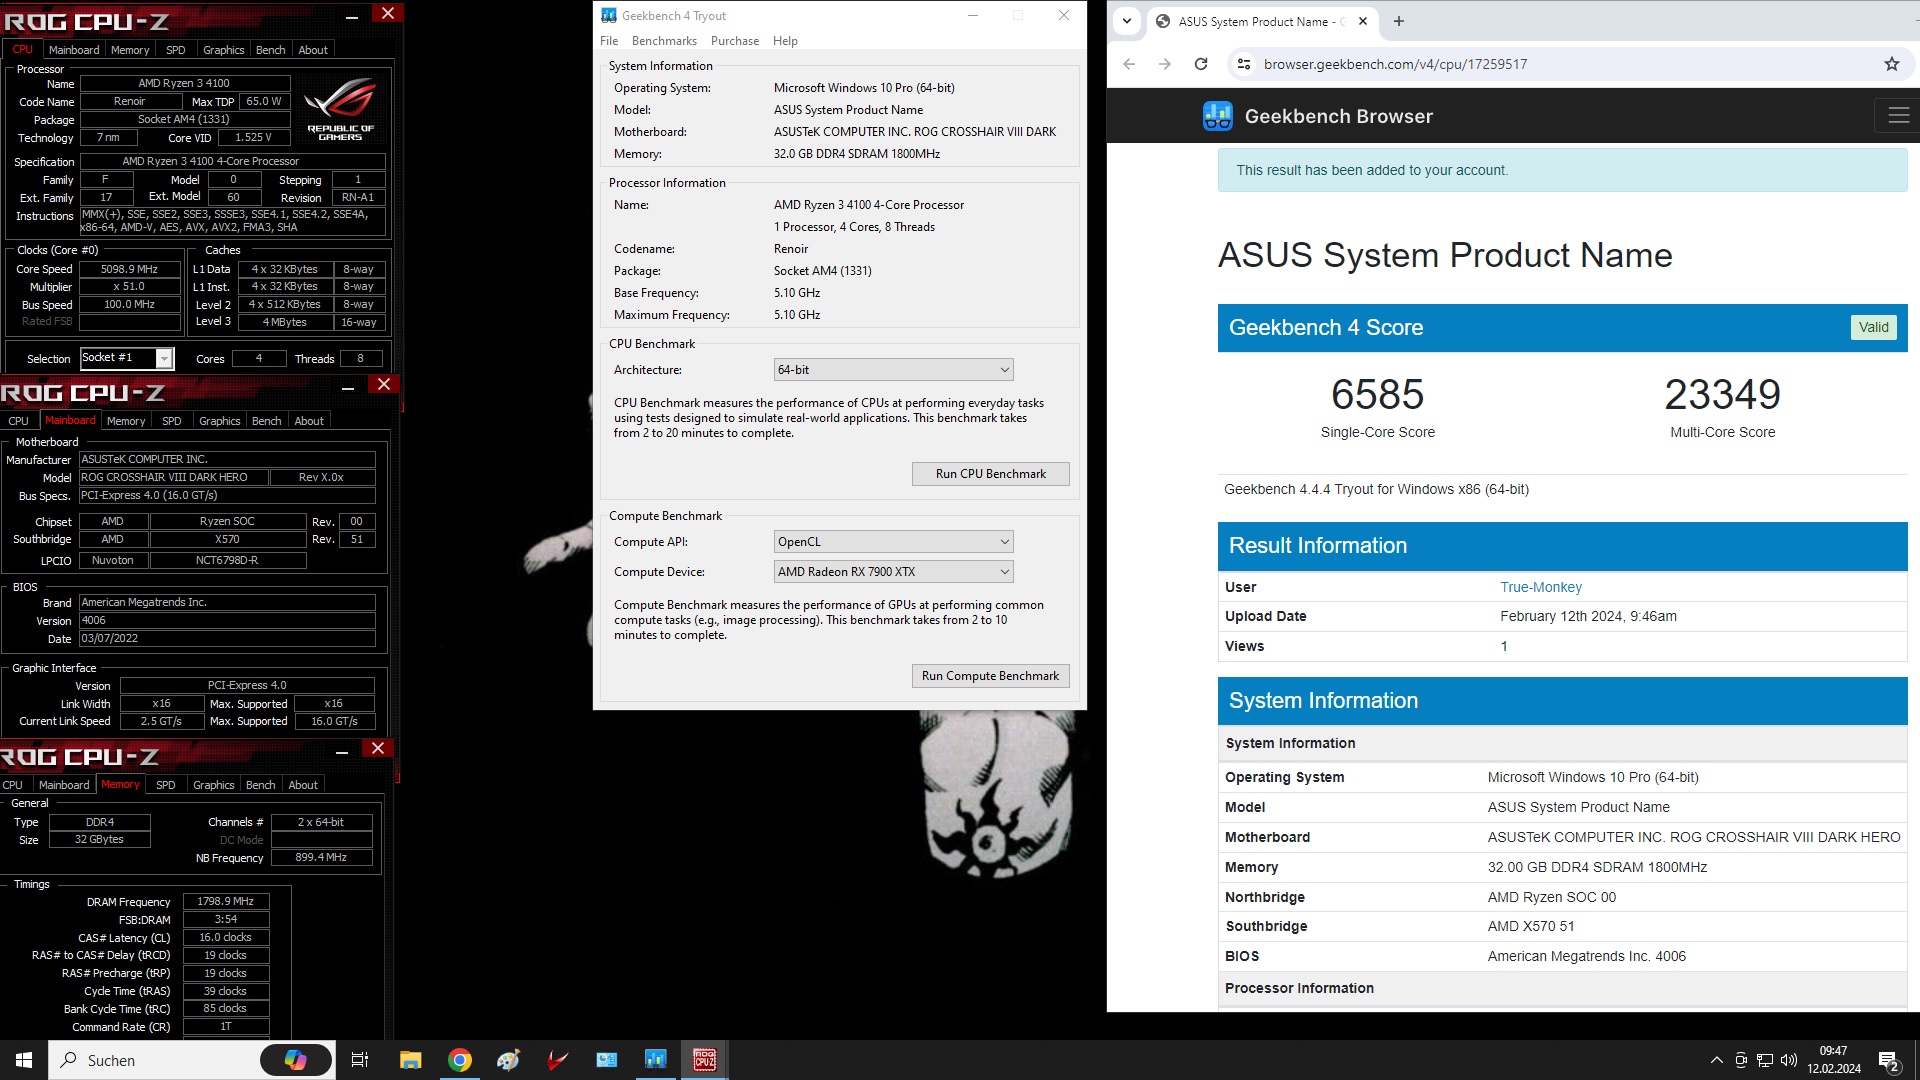Image resolution: width=1920 pixels, height=1080 pixels.
Task: Click the Suchen search box on the taskbar
Action: (155, 1060)
